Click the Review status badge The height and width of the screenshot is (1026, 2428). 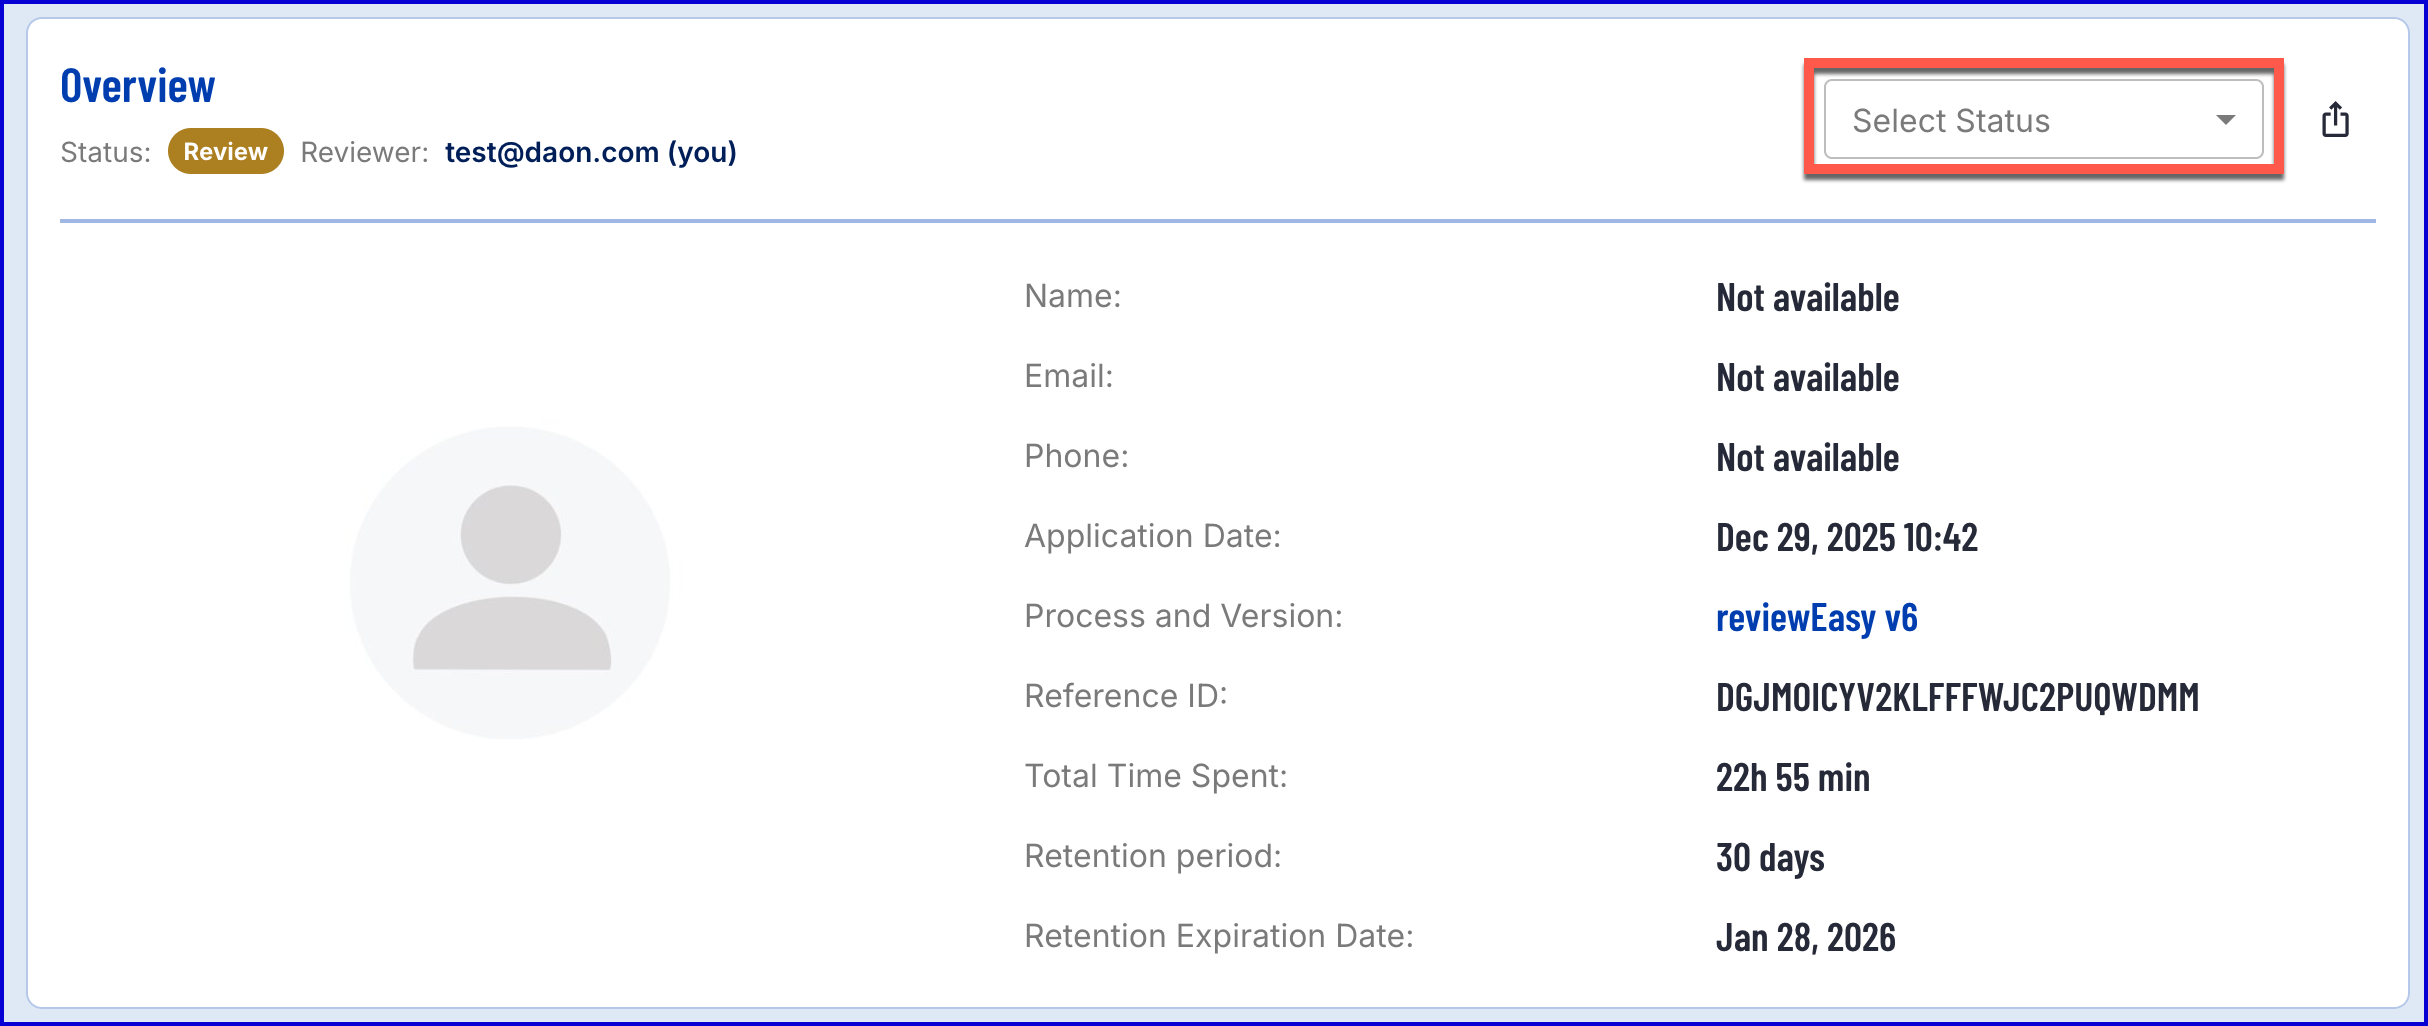coord(225,152)
